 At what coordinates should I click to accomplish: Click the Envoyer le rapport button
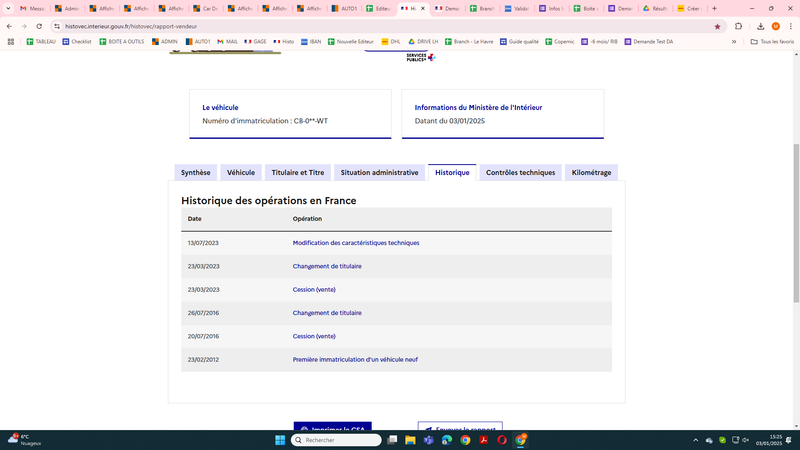[x=460, y=427]
